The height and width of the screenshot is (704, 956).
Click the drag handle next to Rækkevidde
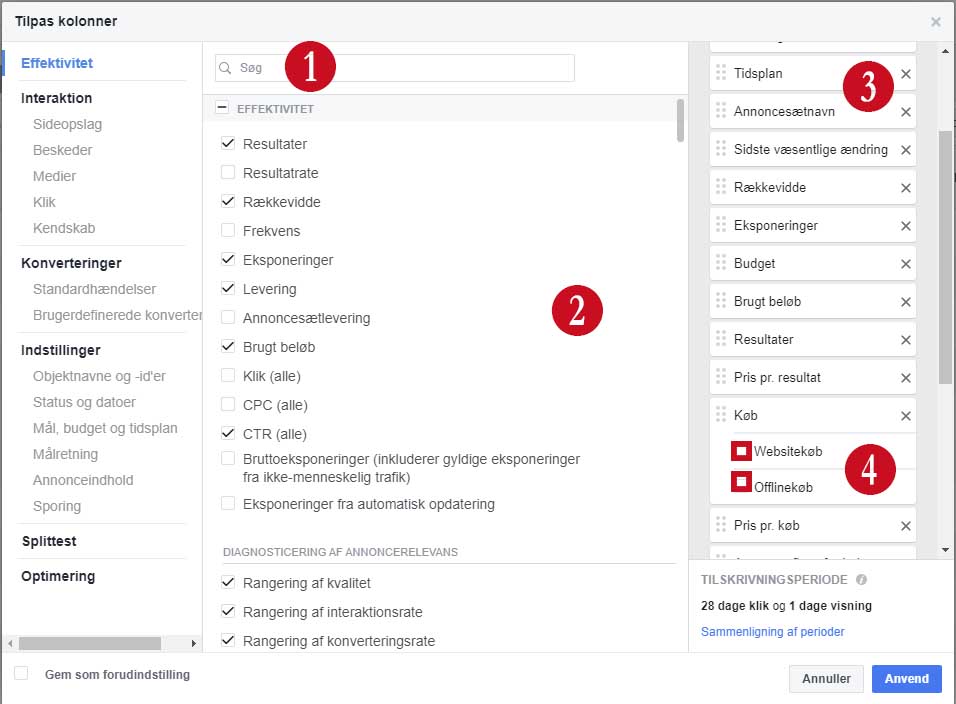pyautogui.click(x=723, y=187)
